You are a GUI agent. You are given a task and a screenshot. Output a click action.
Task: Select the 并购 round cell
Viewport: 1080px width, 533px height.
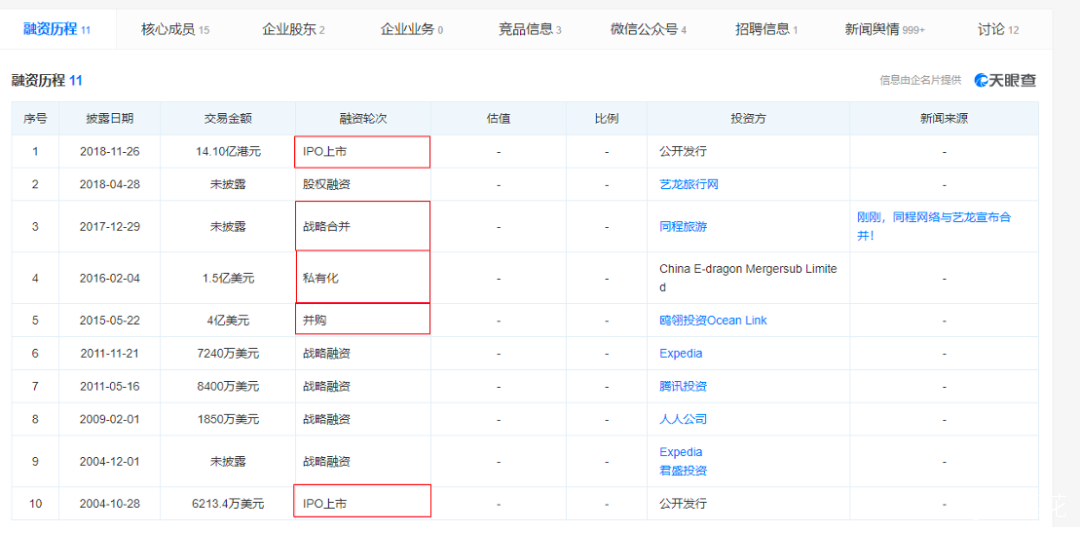click(x=363, y=319)
